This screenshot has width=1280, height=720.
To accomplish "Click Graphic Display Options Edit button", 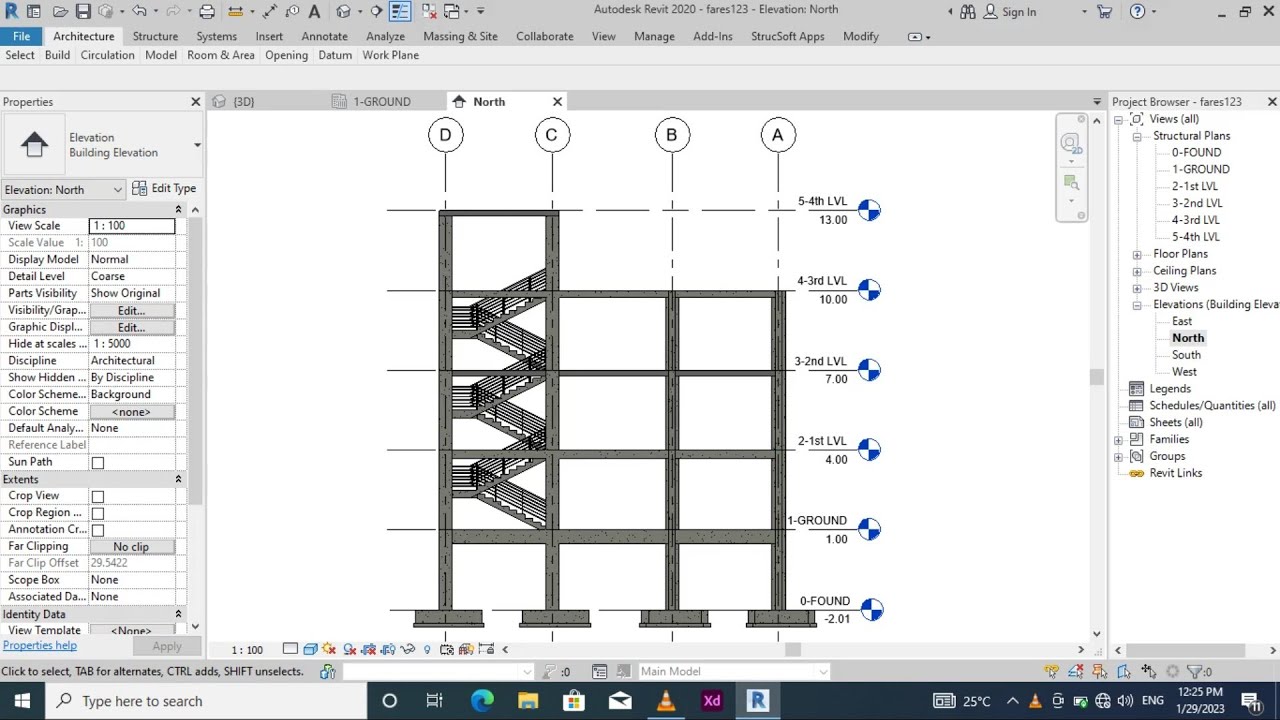I will [131, 327].
